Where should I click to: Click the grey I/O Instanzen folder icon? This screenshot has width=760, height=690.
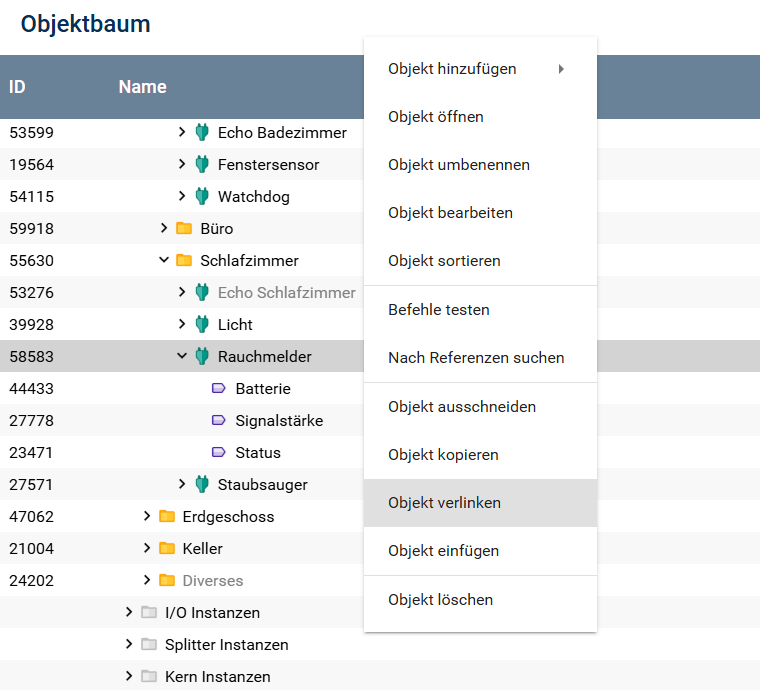[148, 612]
